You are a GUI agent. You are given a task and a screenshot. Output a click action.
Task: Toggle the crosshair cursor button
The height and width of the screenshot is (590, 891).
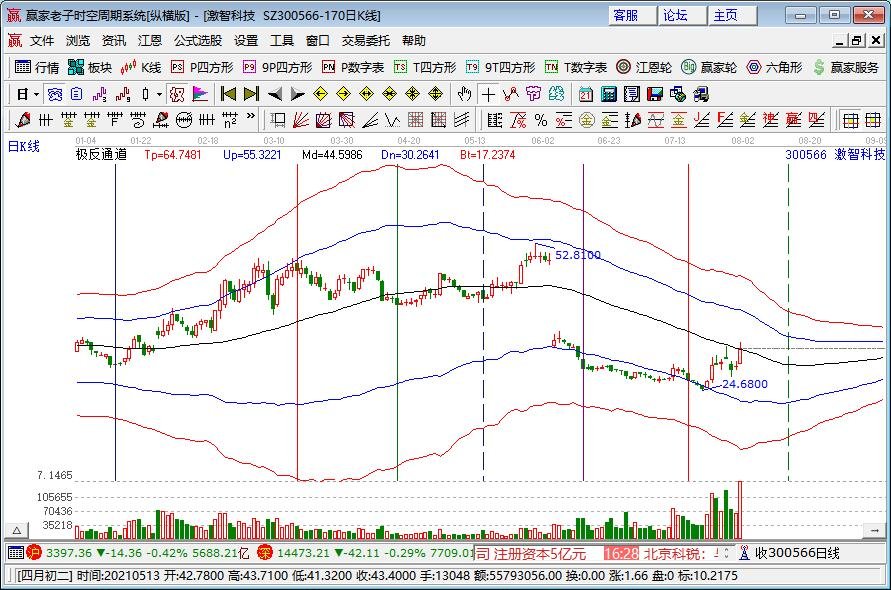coord(487,94)
